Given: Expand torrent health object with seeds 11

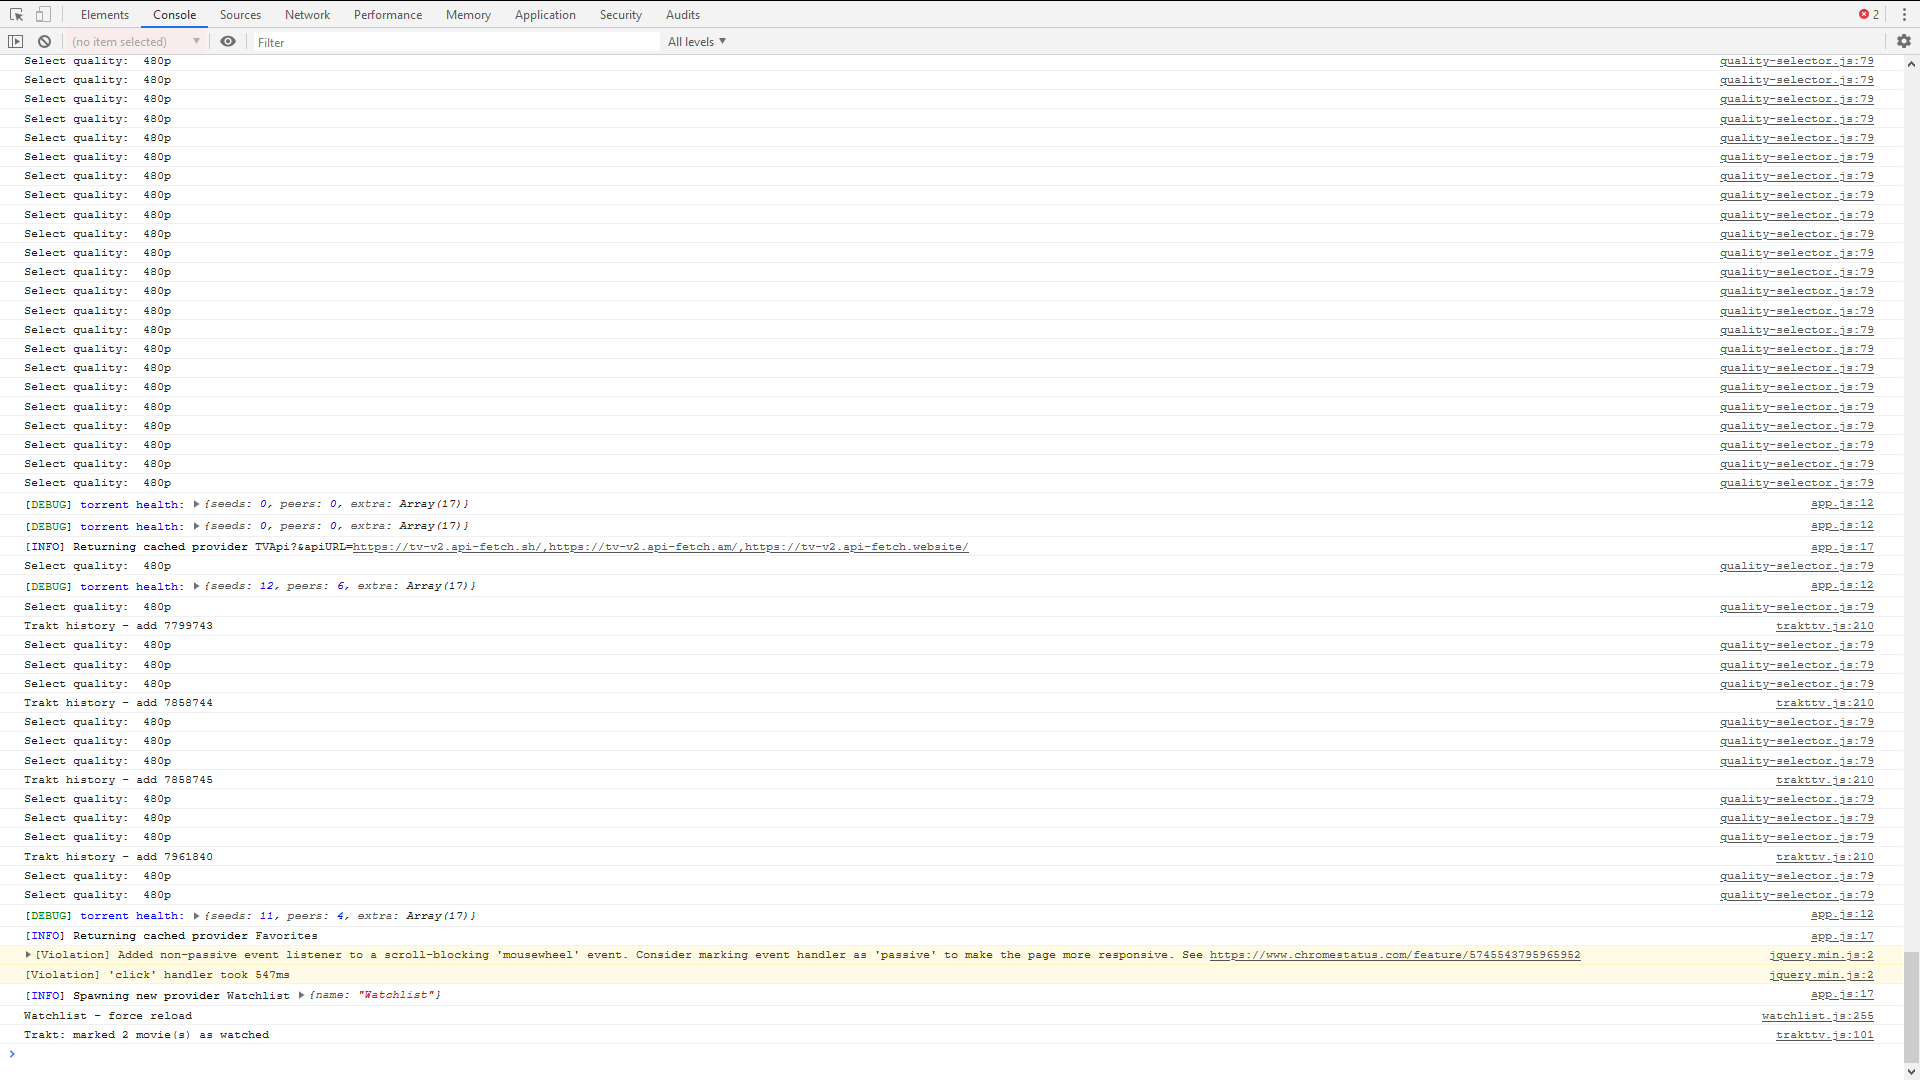Looking at the screenshot, I should [x=196, y=916].
